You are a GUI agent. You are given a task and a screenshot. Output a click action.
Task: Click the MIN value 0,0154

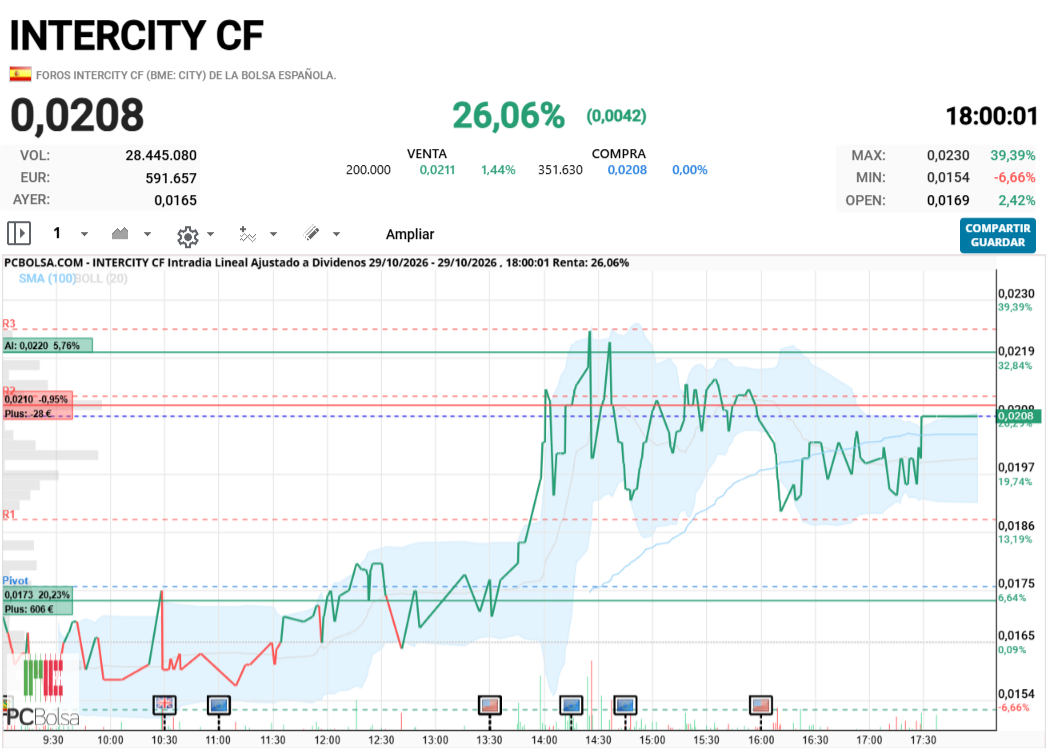click(948, 178)
